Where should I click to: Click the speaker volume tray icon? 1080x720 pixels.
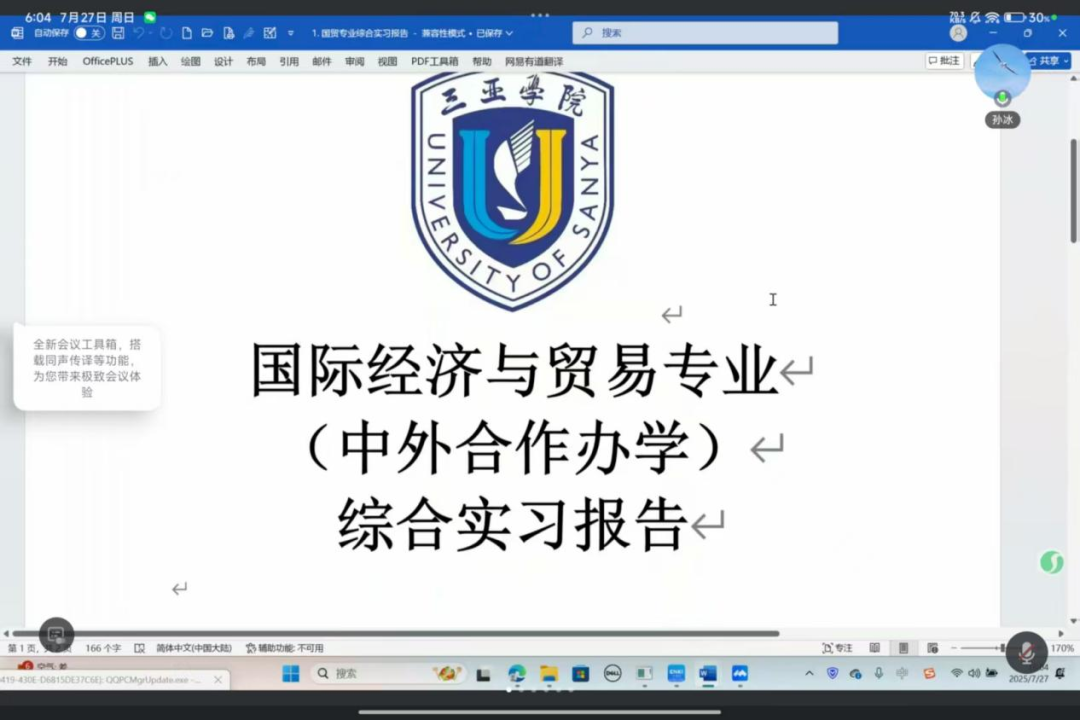tap(974, 673)
